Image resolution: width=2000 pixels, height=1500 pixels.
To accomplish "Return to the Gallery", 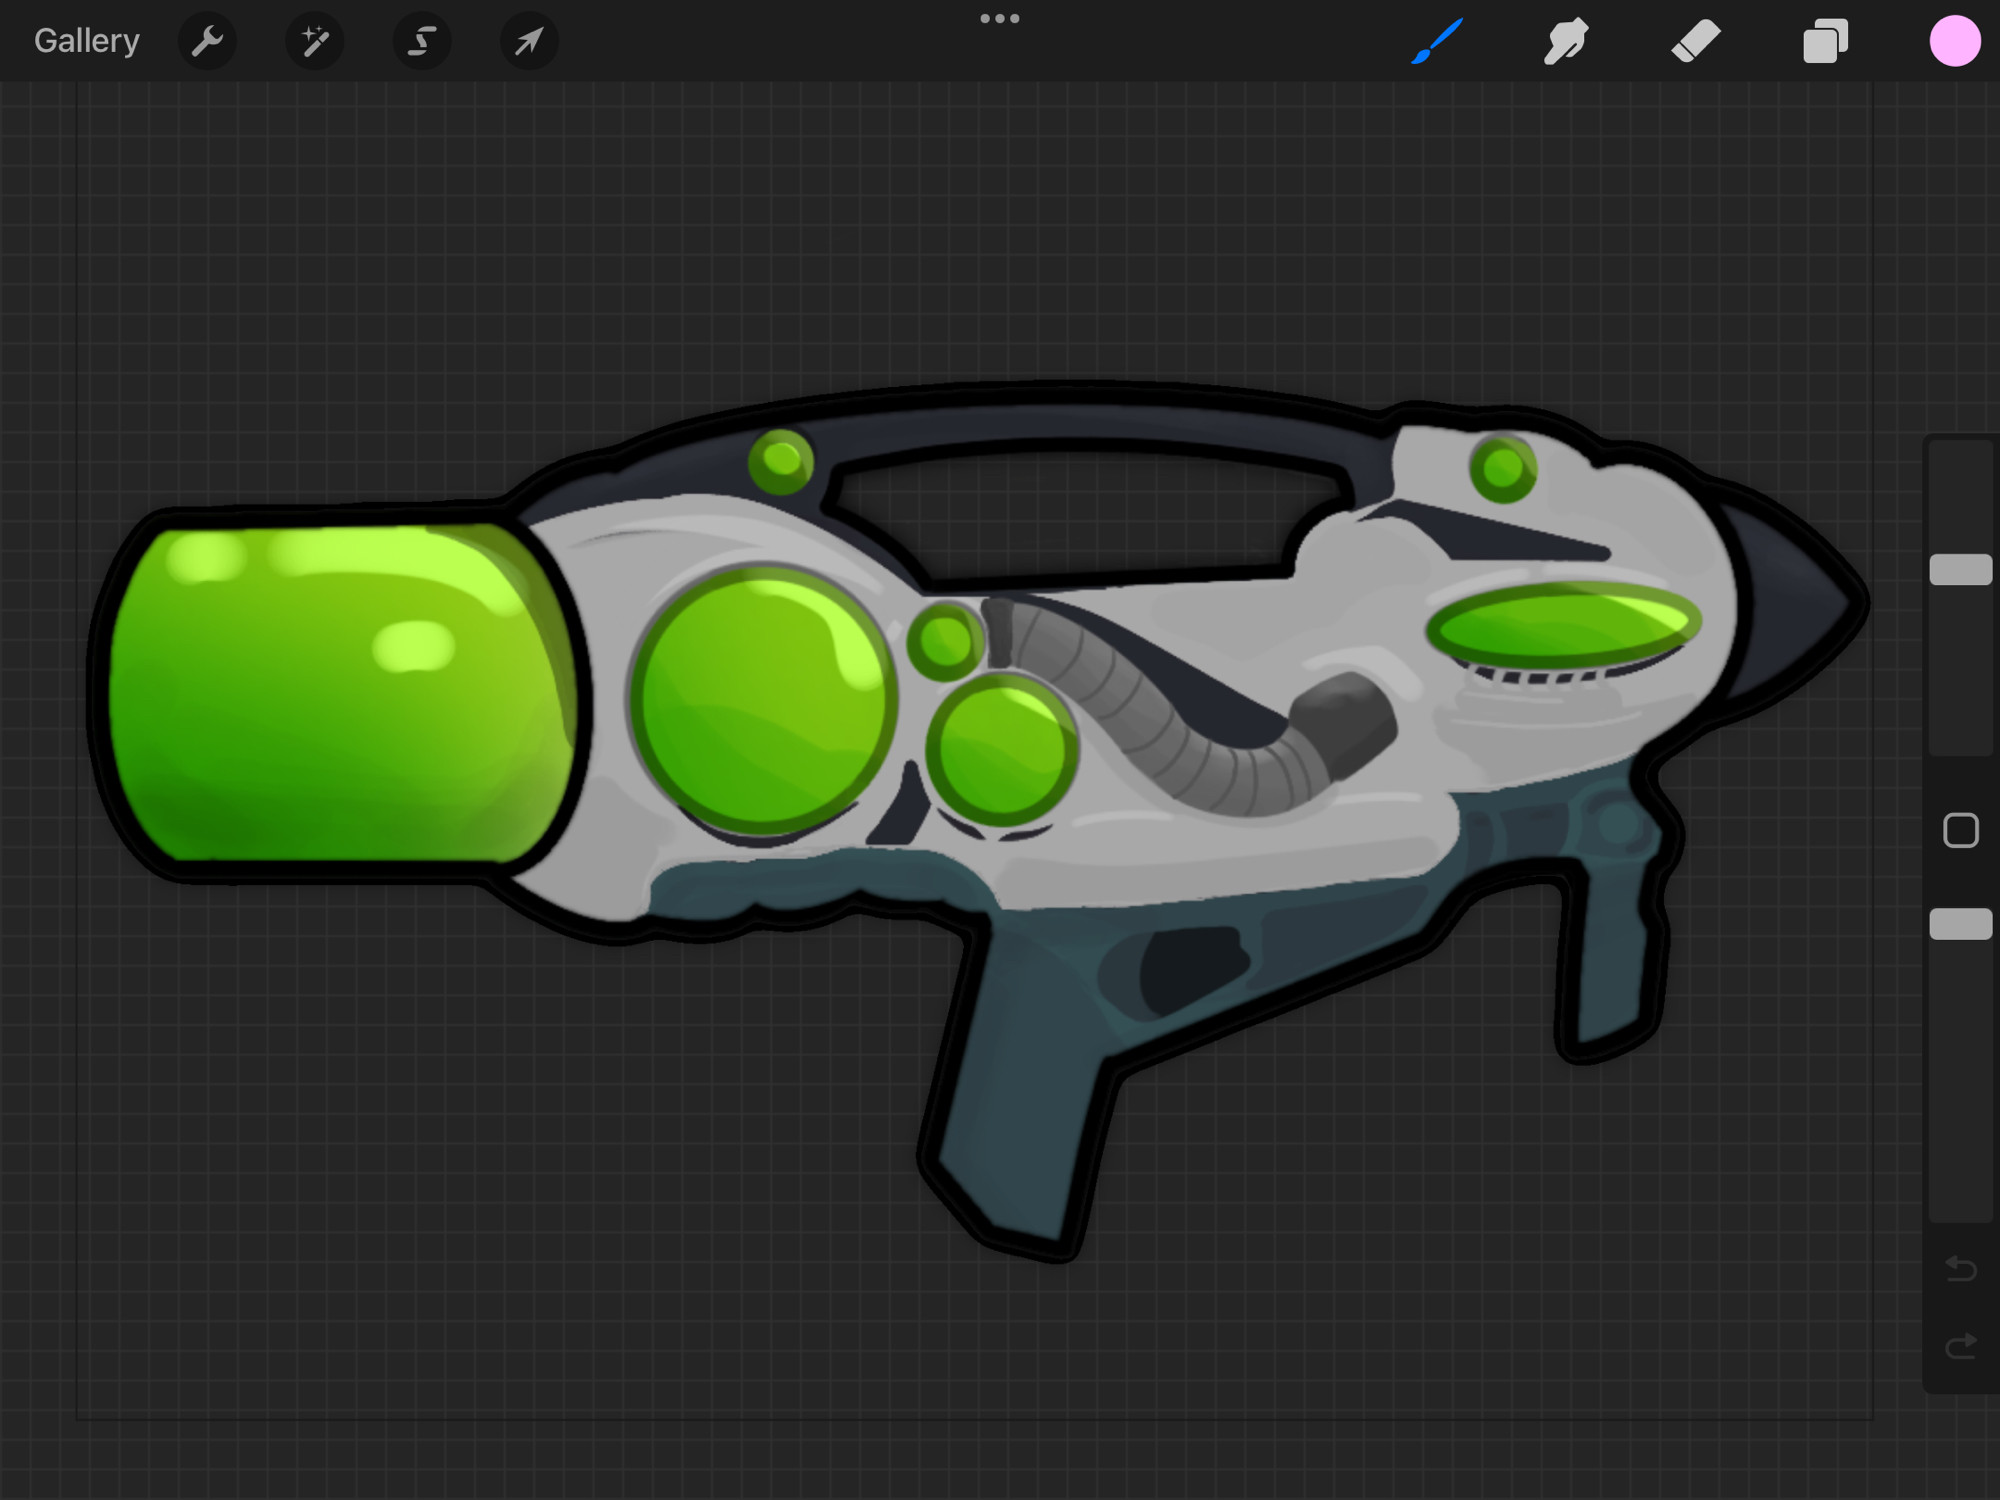I will tap(87, 41).
